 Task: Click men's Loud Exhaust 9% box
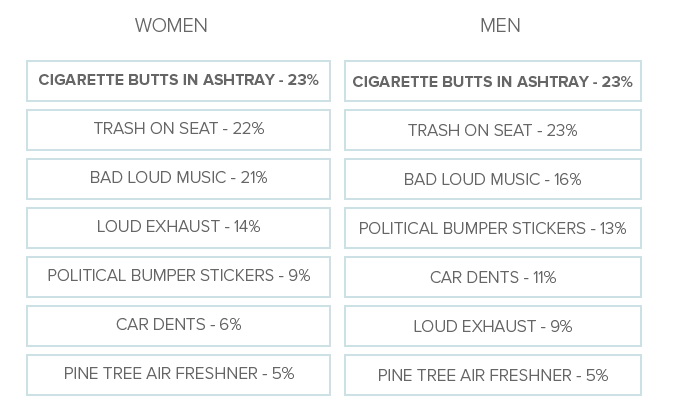coord(492,327)
